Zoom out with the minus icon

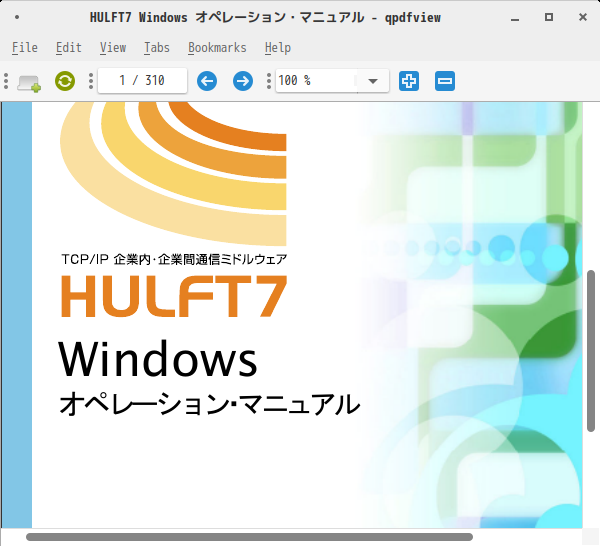pyautogui.click(x=445, y=81)
